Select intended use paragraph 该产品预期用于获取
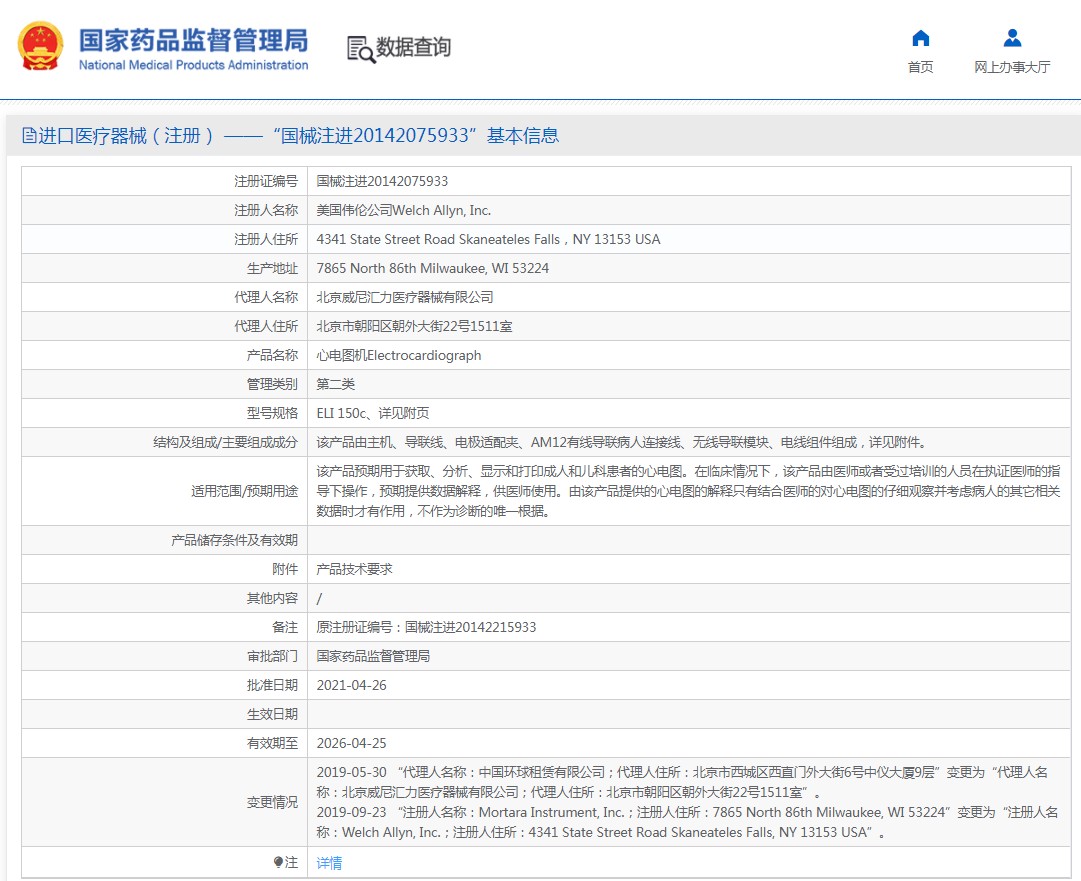 tap(688, 491)
